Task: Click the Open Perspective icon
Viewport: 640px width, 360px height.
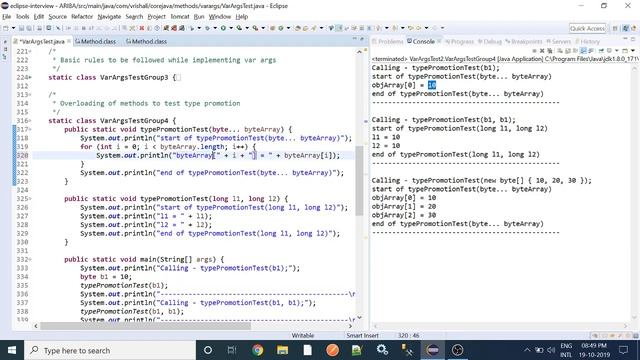Action: pyautogui.click(x=615, y=28)
